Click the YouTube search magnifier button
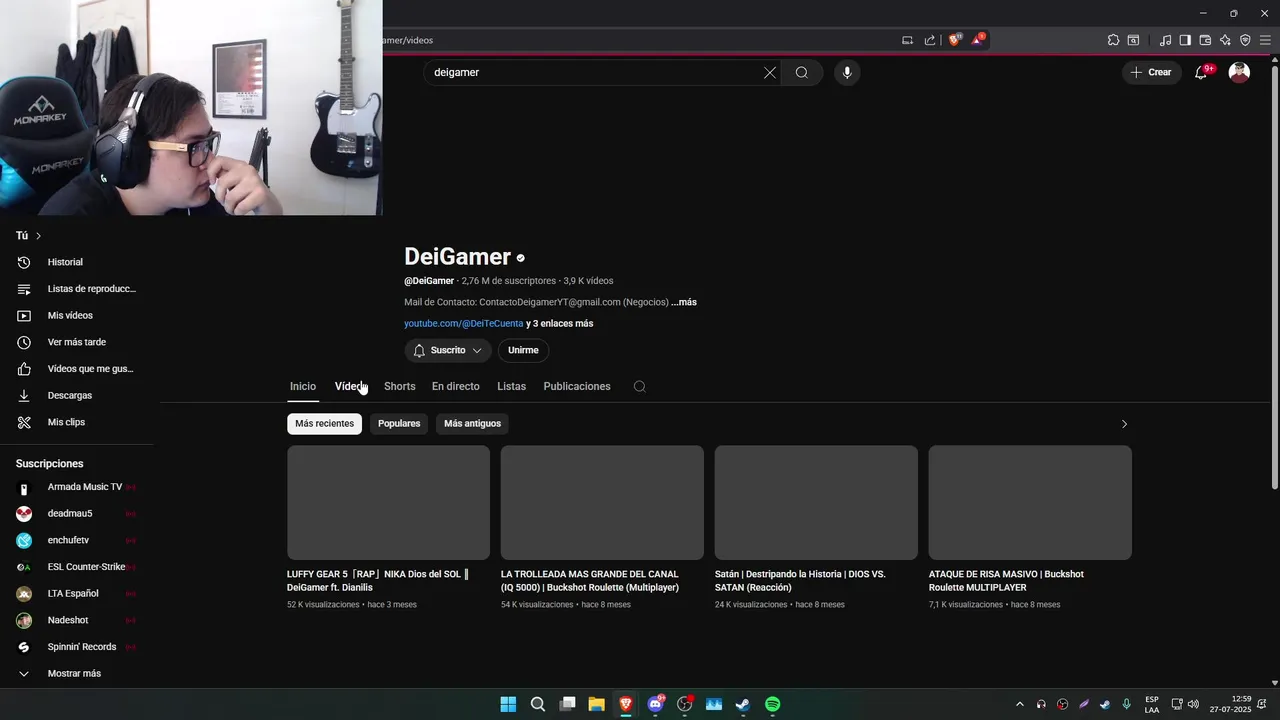1280x720 pixels. (802, 72)
